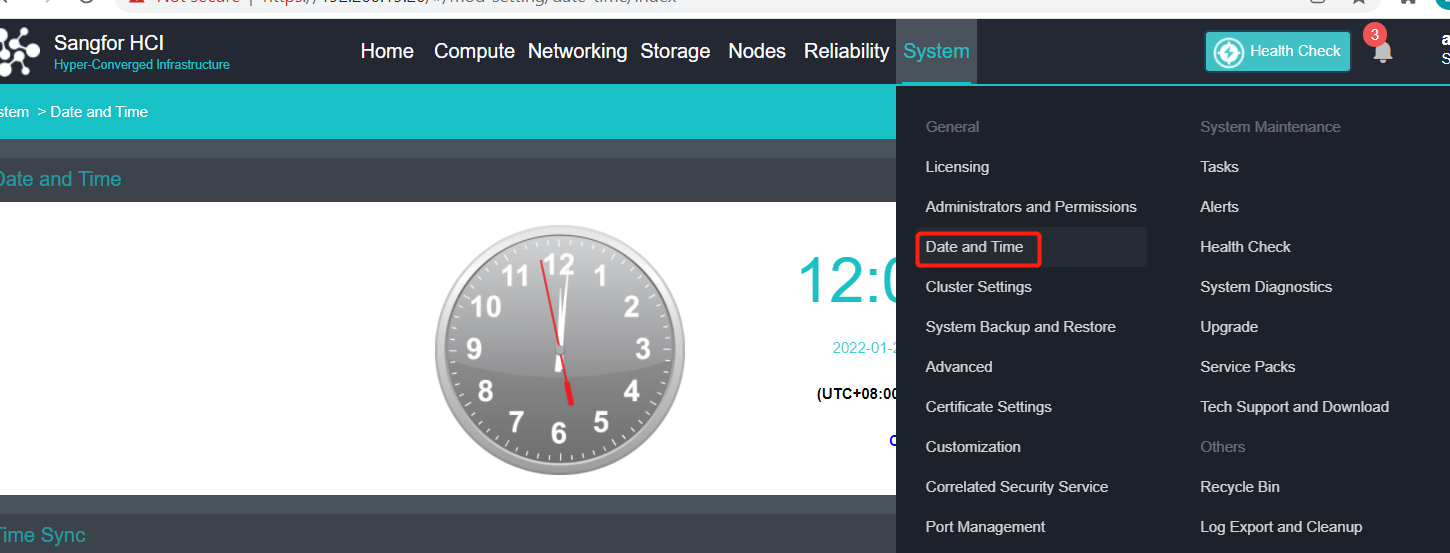Select Certificate Settings entry
Screen dimensions: 1450x553
click(988, 407)
